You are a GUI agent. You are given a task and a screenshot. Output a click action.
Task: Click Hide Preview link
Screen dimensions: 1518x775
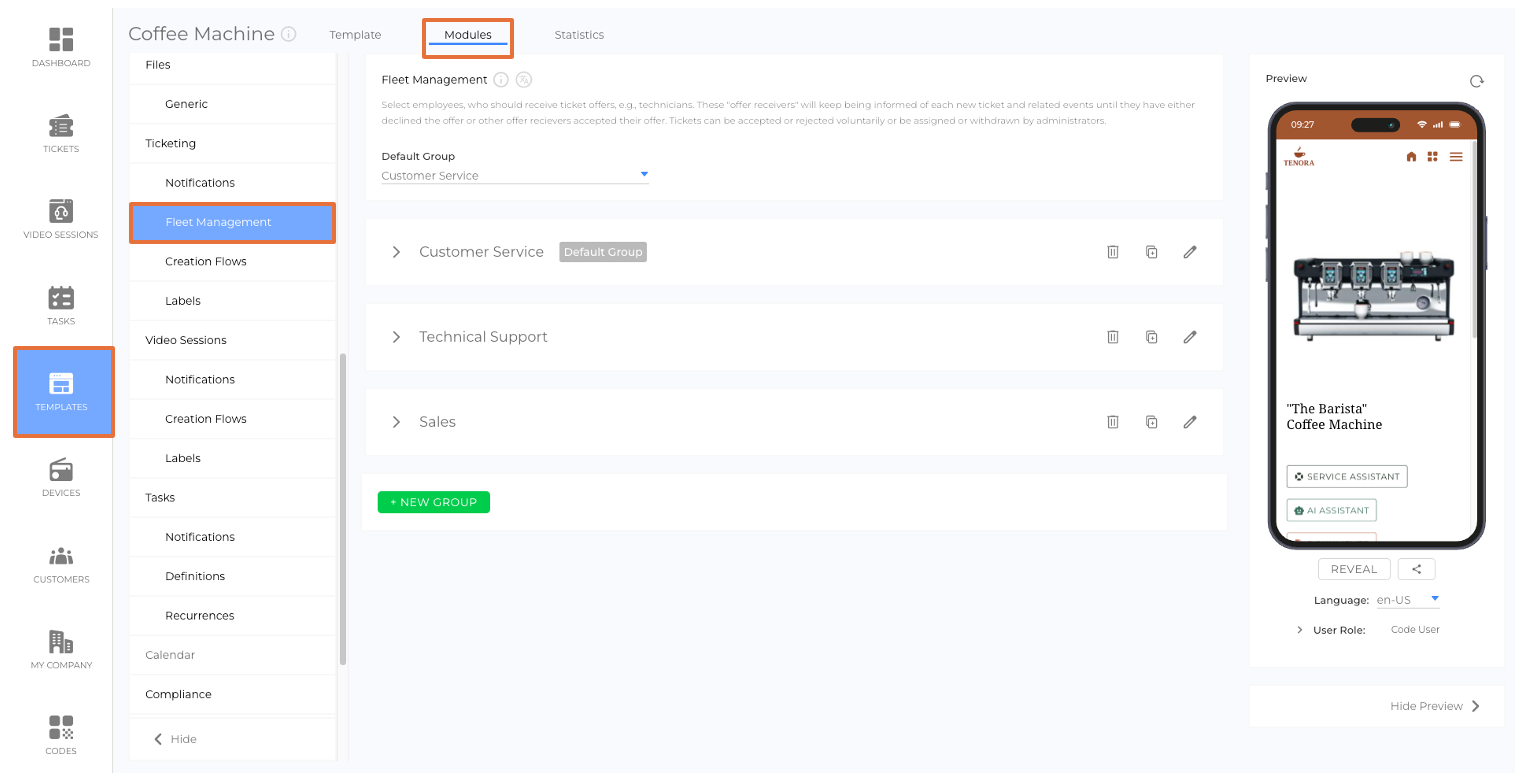click(x=1434, y=706)
